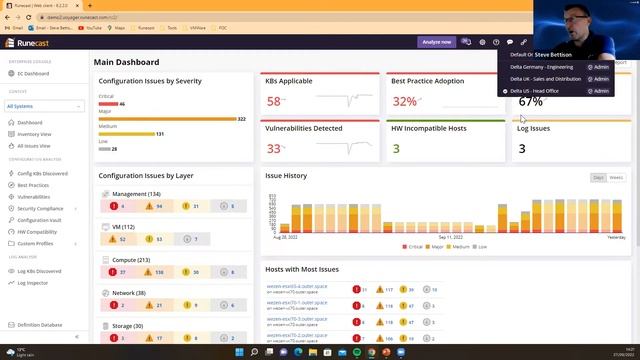640x360 pixels.
Task: Click the link icon in header
Action: (x=524, y=42)
